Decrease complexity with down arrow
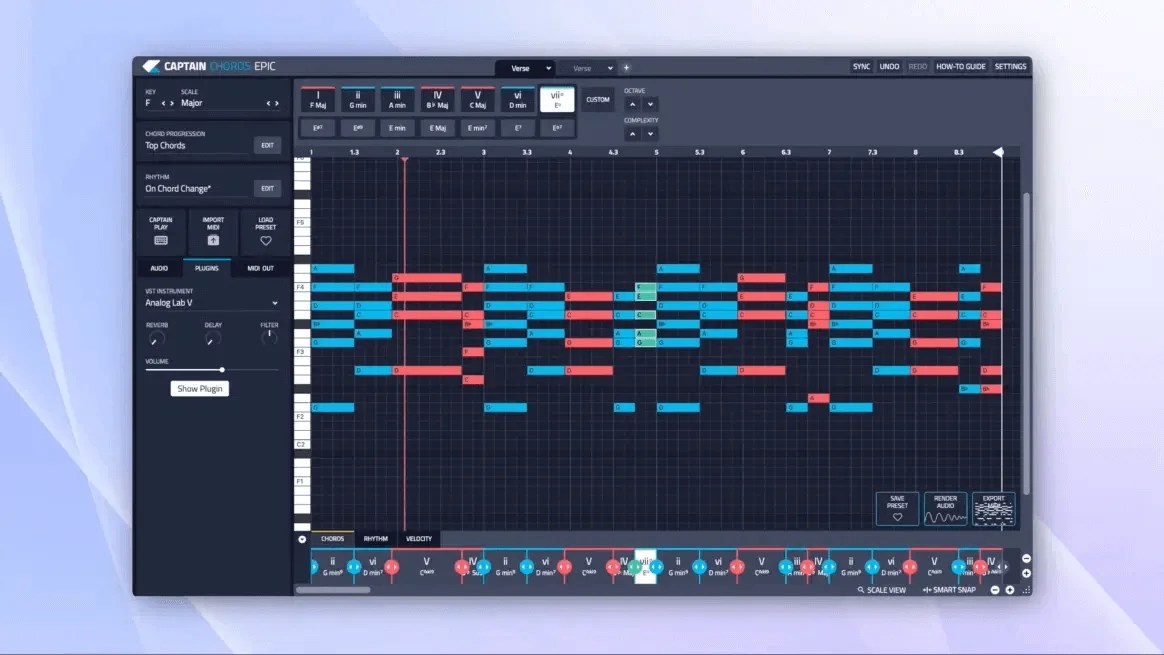This screenshot has height=655, width=1164. (x=650, y=134)
